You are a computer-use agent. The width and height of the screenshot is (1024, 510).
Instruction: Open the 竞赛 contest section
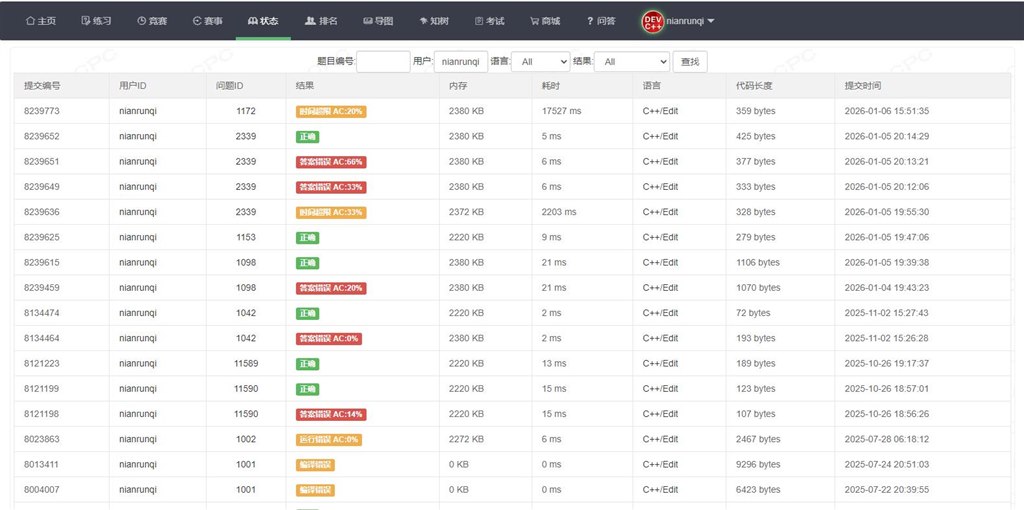[x=152, y=20]
